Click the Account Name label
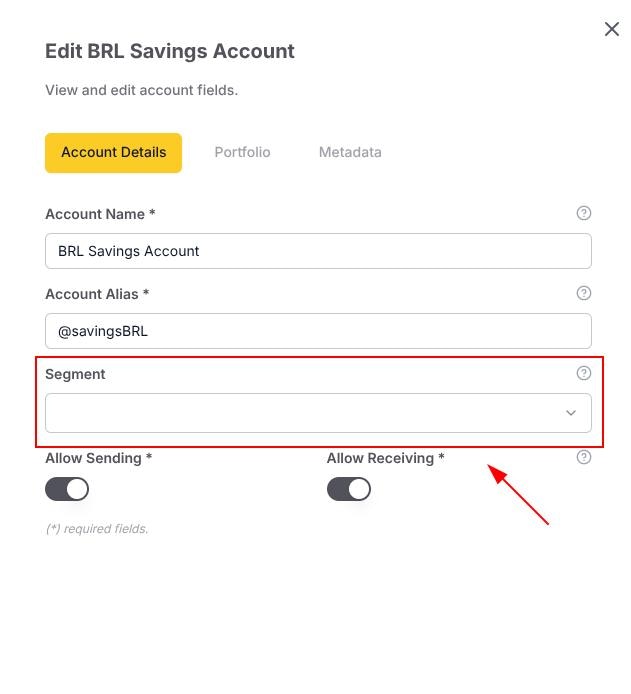 click(100, 214)
